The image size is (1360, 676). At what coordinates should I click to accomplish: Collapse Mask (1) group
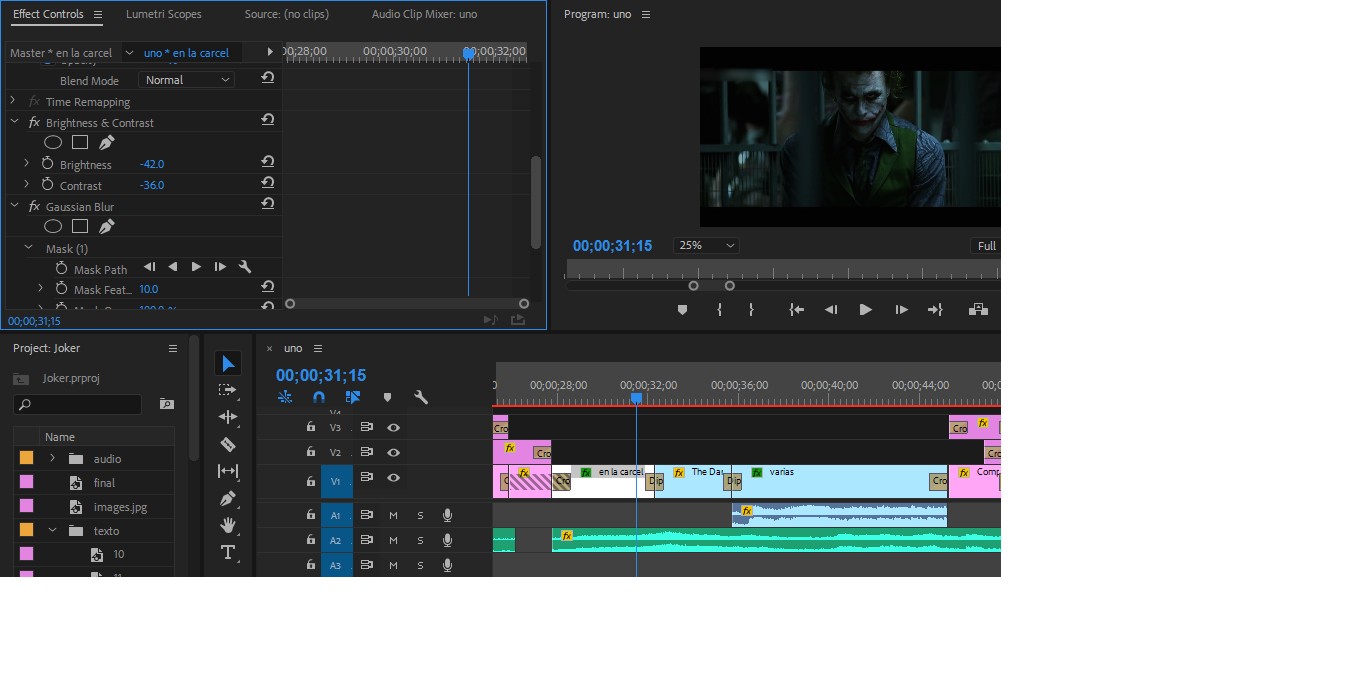point(29,248)
